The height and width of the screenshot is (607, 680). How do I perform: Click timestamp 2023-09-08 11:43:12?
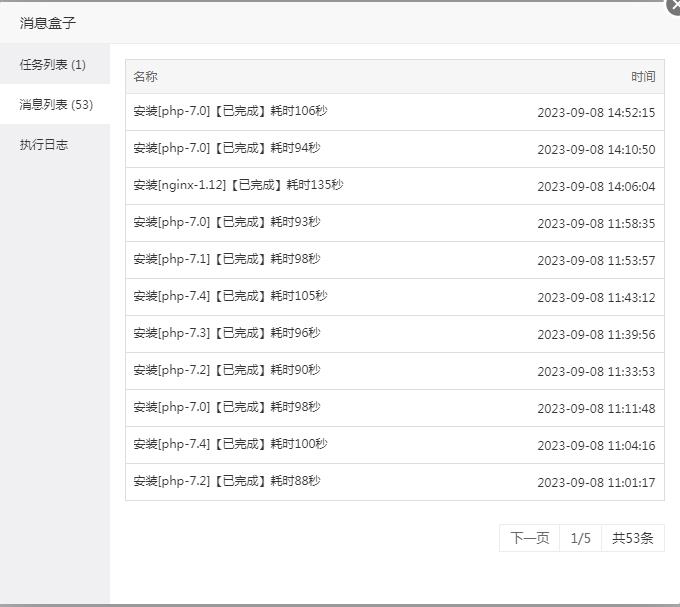[x=596, y=298]
